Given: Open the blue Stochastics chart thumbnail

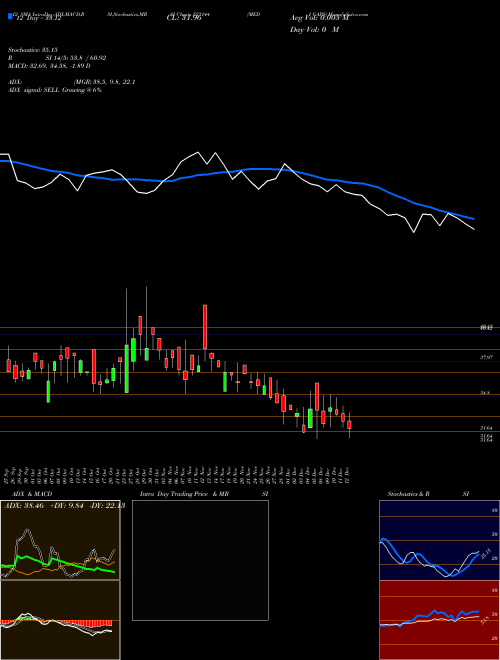Looking at the screenshot, I should [439, 540].
